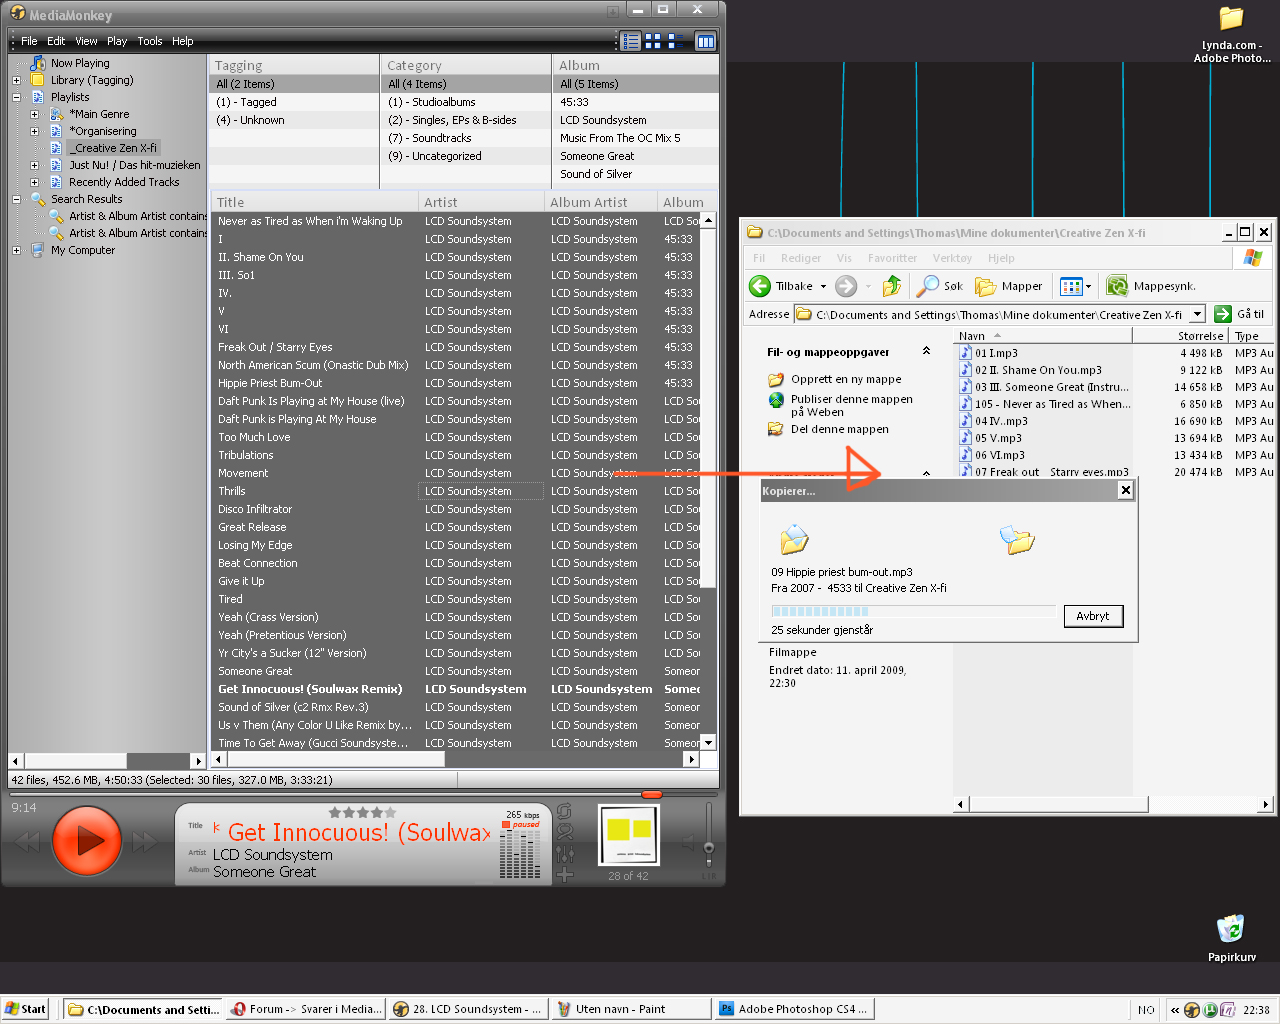The width and height of the screenshot is (1280, 1024).
Task: Click Opprett en ny mappe link
Action: 846,379
